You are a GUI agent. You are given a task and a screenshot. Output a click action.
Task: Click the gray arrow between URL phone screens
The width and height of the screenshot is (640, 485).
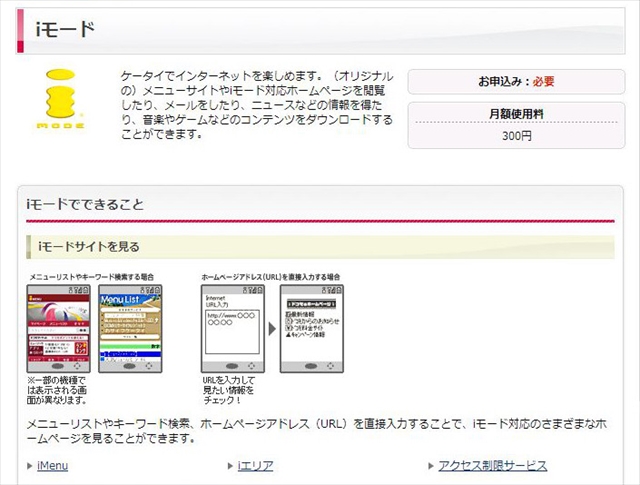click(x=272, y=329)
